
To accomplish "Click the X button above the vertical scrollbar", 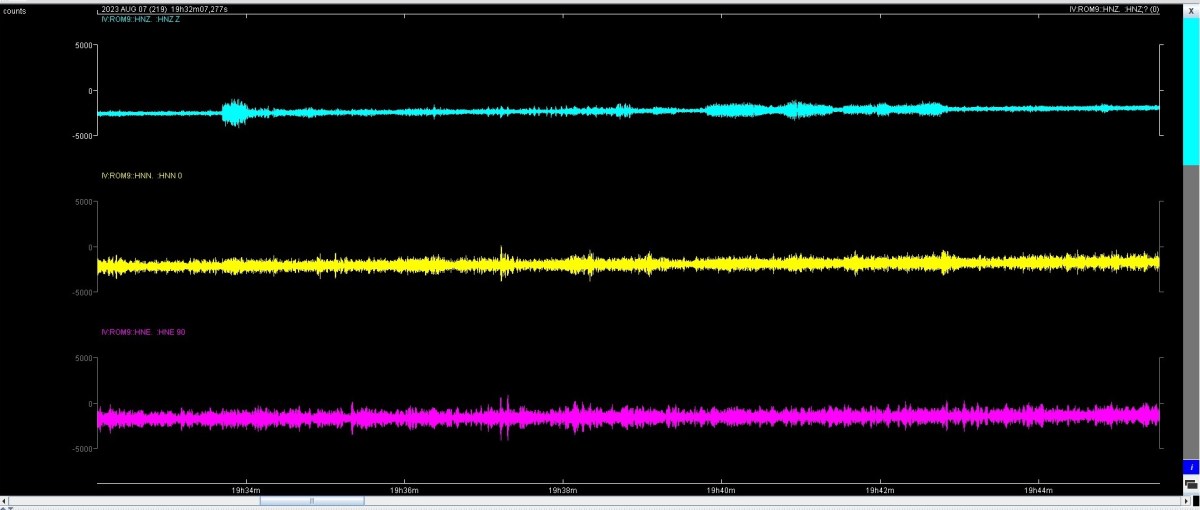I will tap(1191, 10).
